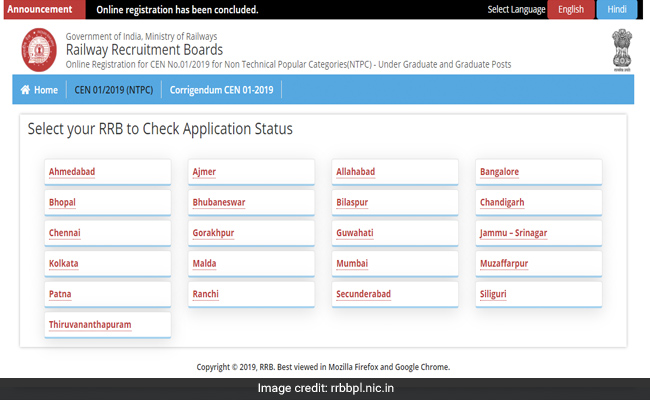Click the red Announcement label
Screen dimensions: 650x400
tap(39, 10)
